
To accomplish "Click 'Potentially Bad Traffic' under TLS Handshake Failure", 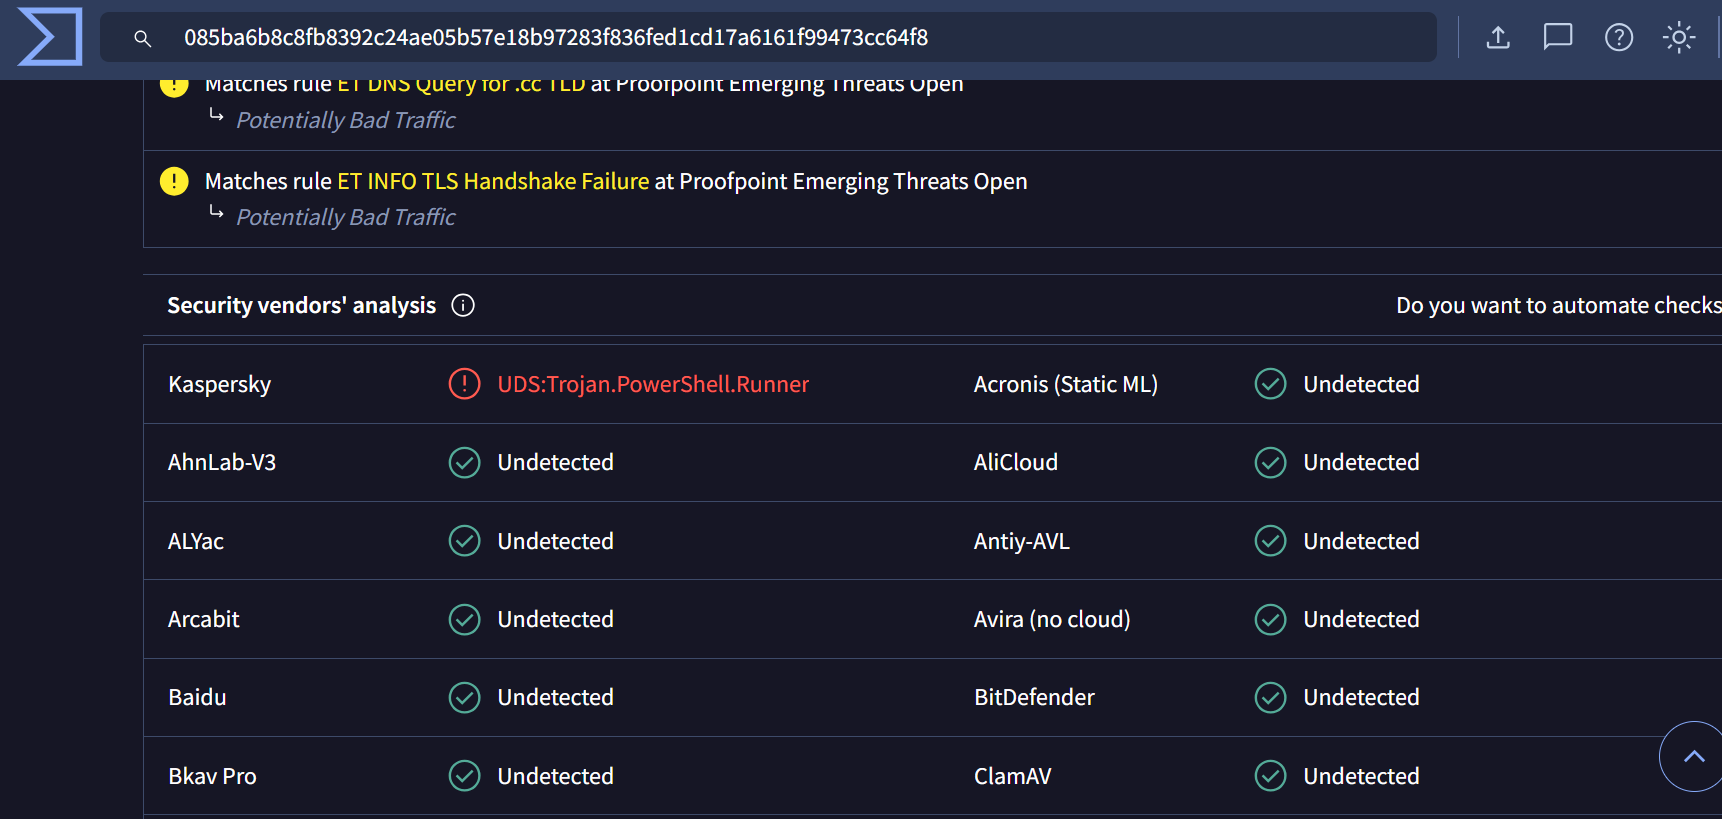I will pos(346,217).
